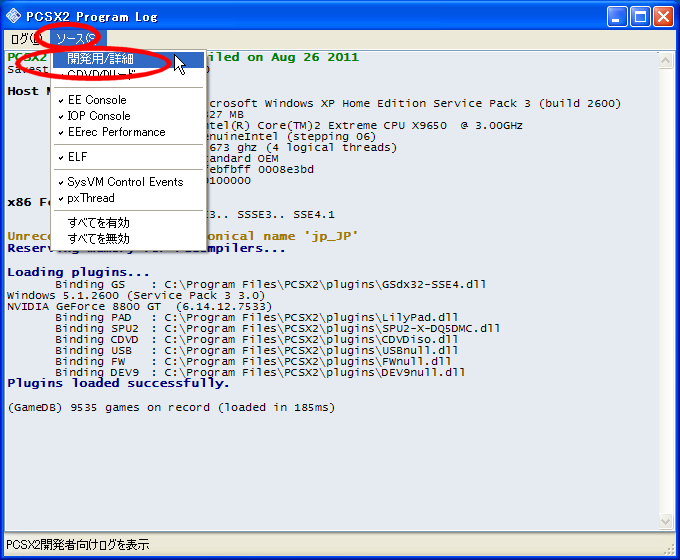Toggle the pxThread log source
This screenshot has height=560, width=680.
point(128,198)
